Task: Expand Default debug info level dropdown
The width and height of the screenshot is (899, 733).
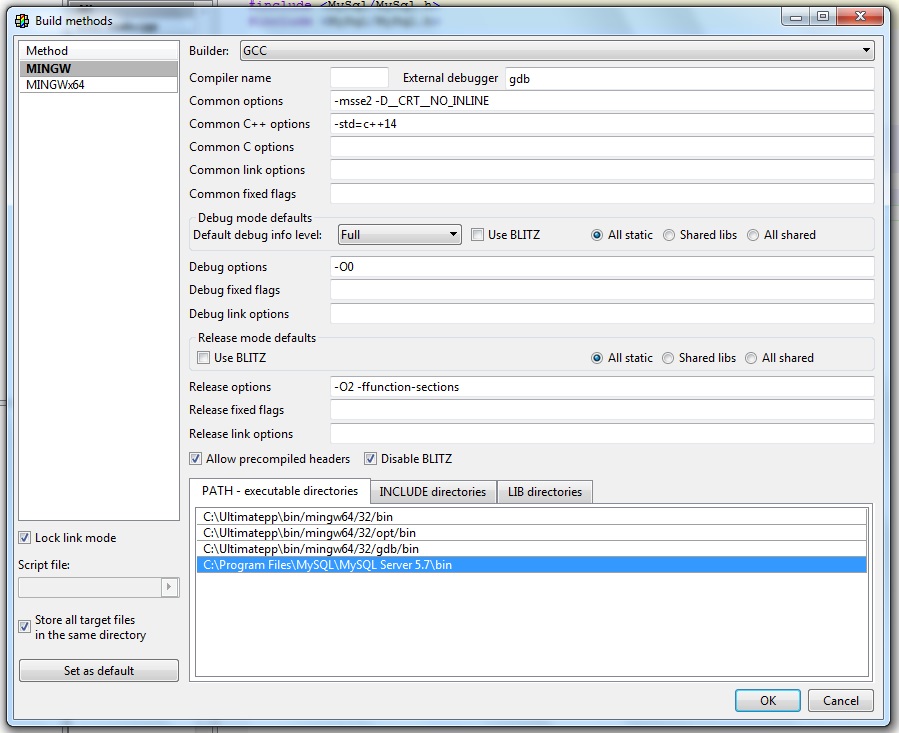Action: [x=399, y=235]
